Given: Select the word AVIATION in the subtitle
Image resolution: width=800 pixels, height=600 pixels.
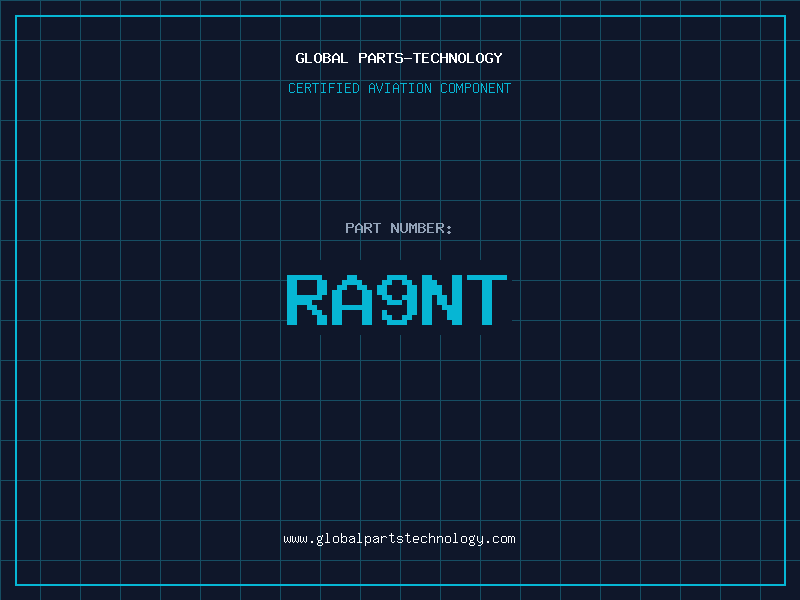Looking at the screenshot, I should coord(400,88).
